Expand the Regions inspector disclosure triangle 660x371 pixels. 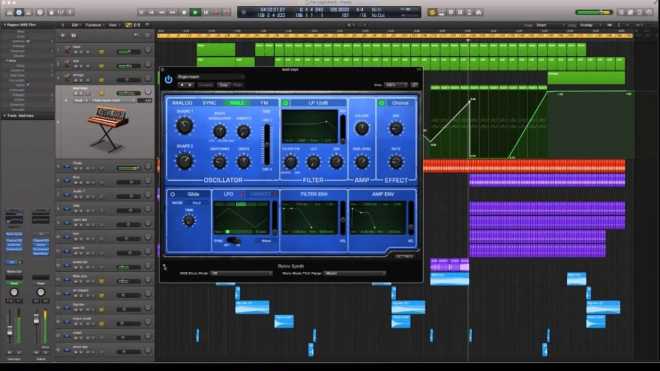(5, 25)
